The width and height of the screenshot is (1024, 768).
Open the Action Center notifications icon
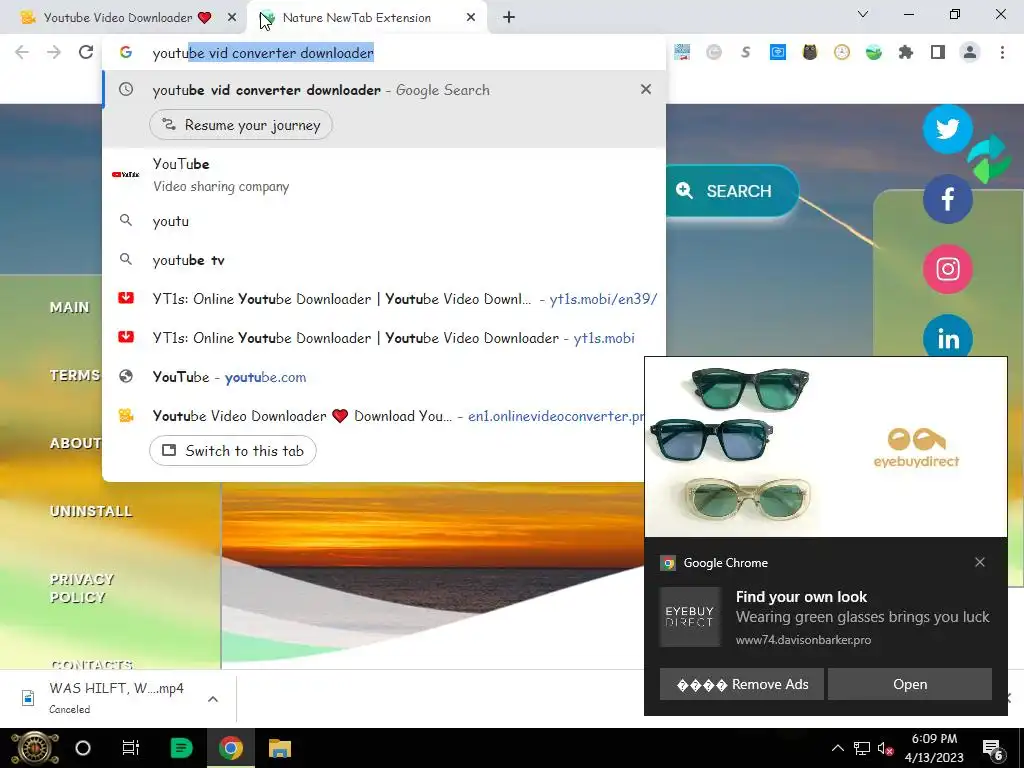[993, 749]
